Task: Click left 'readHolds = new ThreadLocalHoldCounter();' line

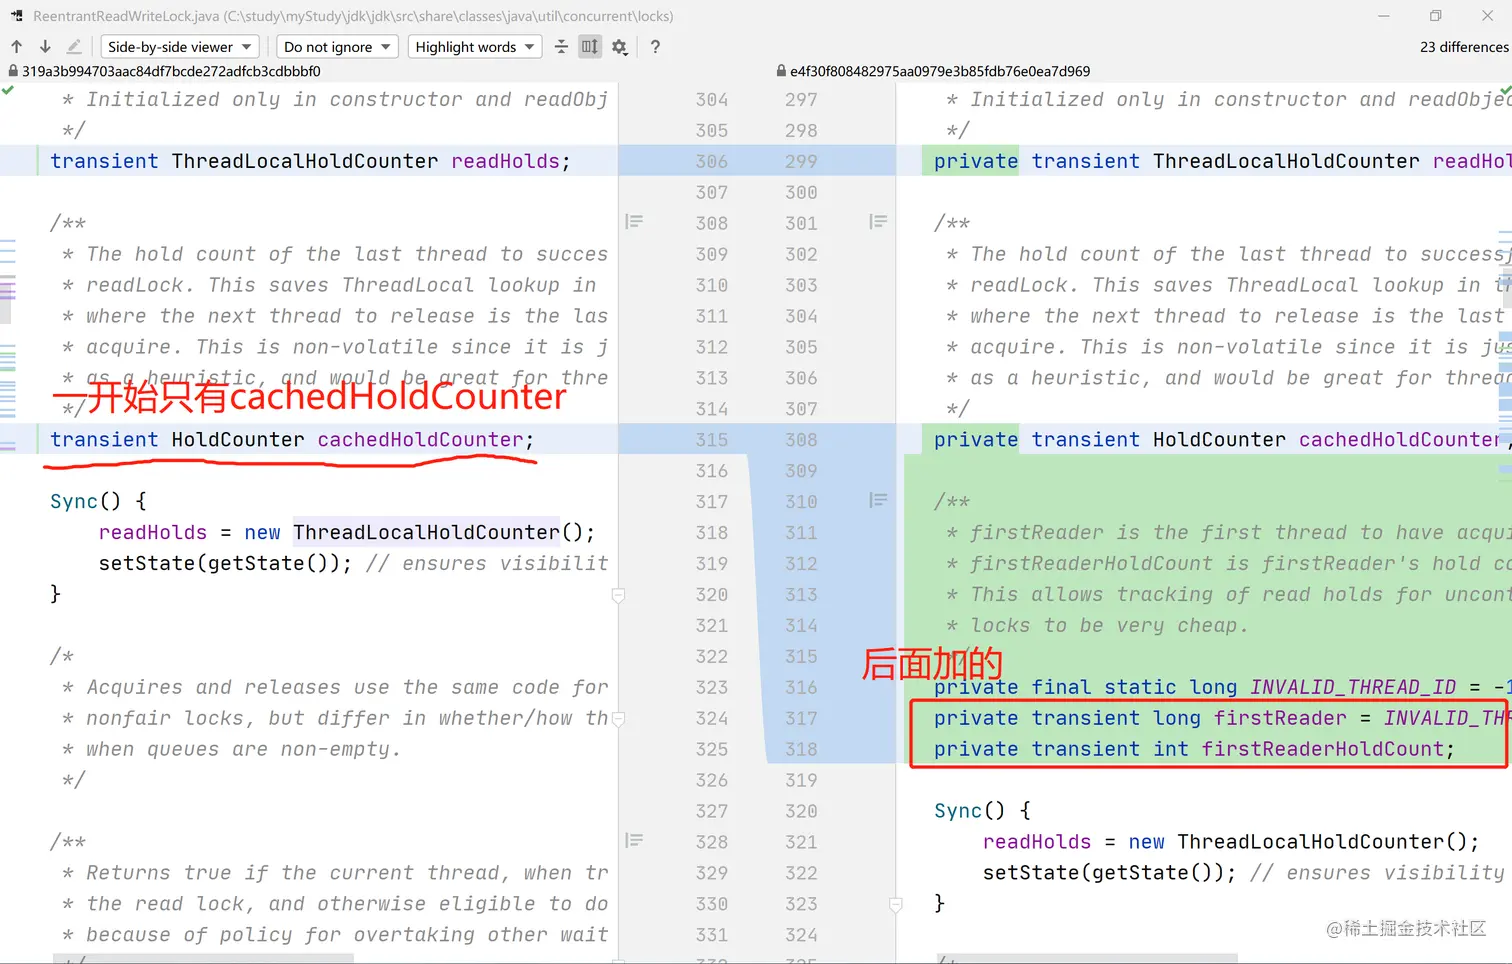Action: [346, 532]
